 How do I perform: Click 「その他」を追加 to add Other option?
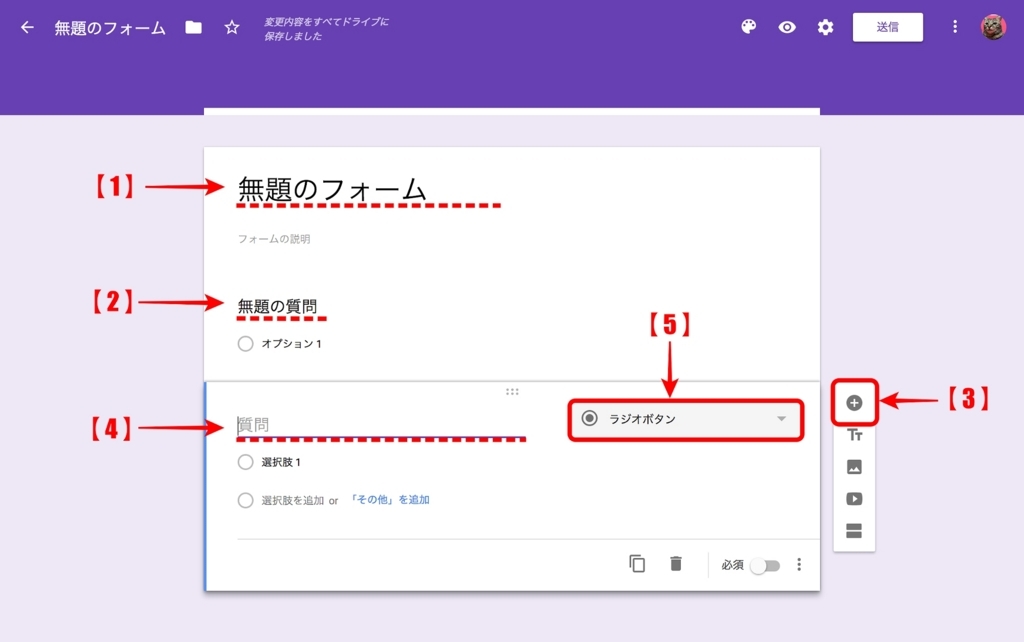tap(391, 501)
